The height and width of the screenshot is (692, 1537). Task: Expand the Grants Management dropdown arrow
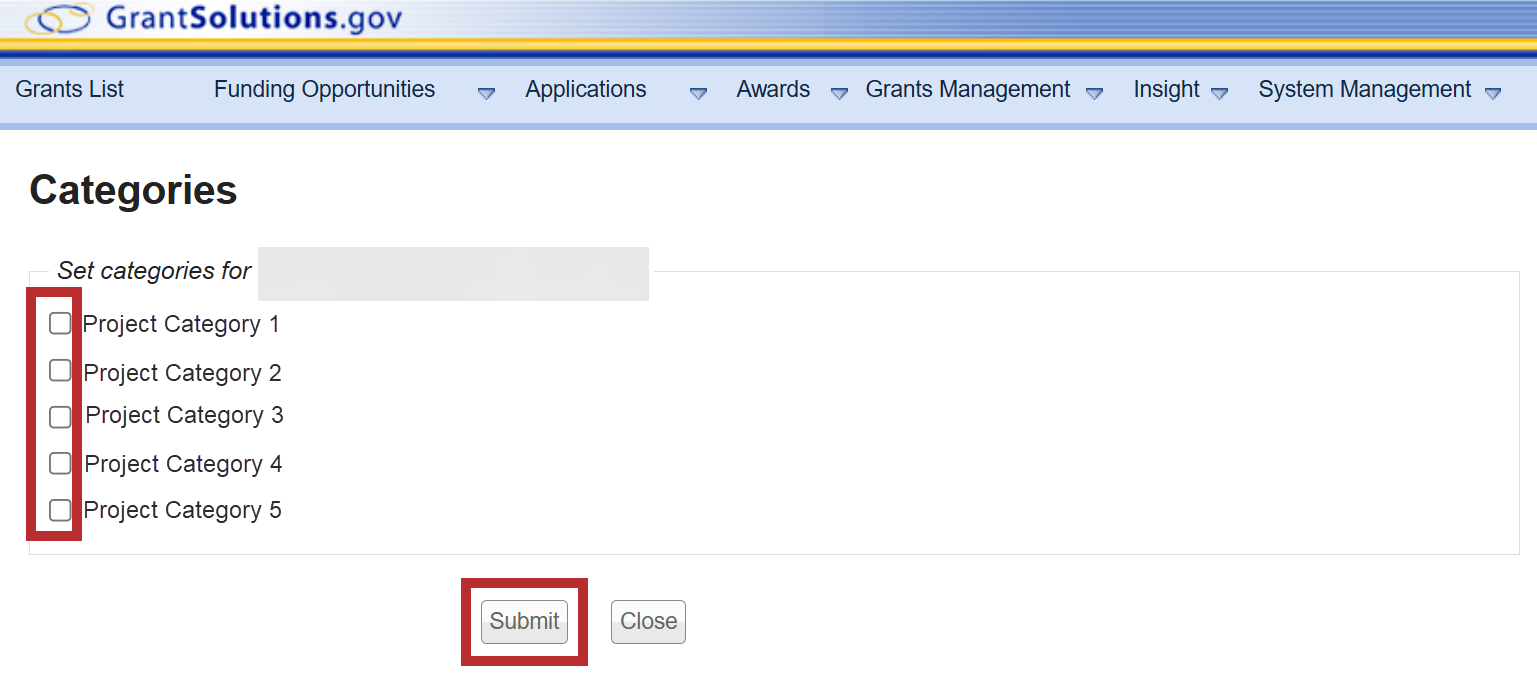click(1094, 93)
